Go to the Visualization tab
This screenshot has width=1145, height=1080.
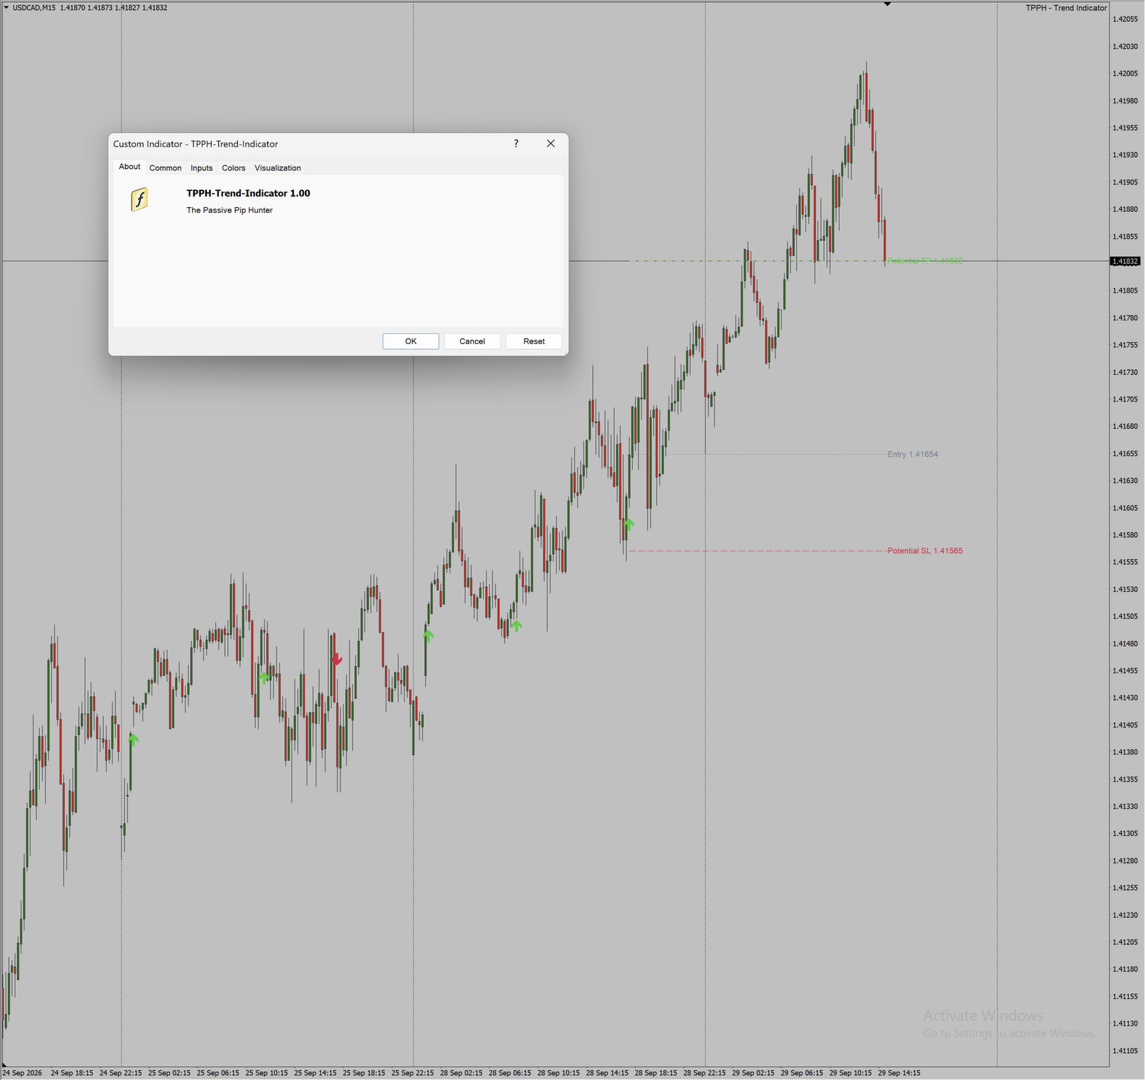[277, 168]
